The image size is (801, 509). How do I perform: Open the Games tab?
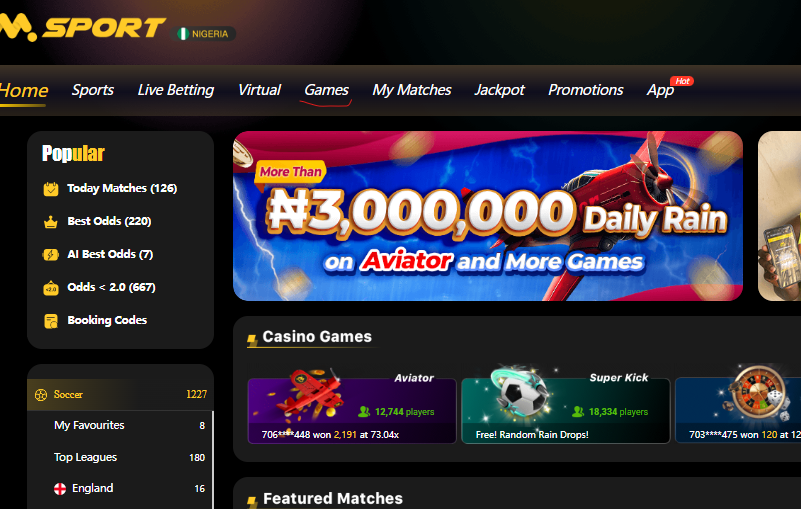tap(326, 90)
